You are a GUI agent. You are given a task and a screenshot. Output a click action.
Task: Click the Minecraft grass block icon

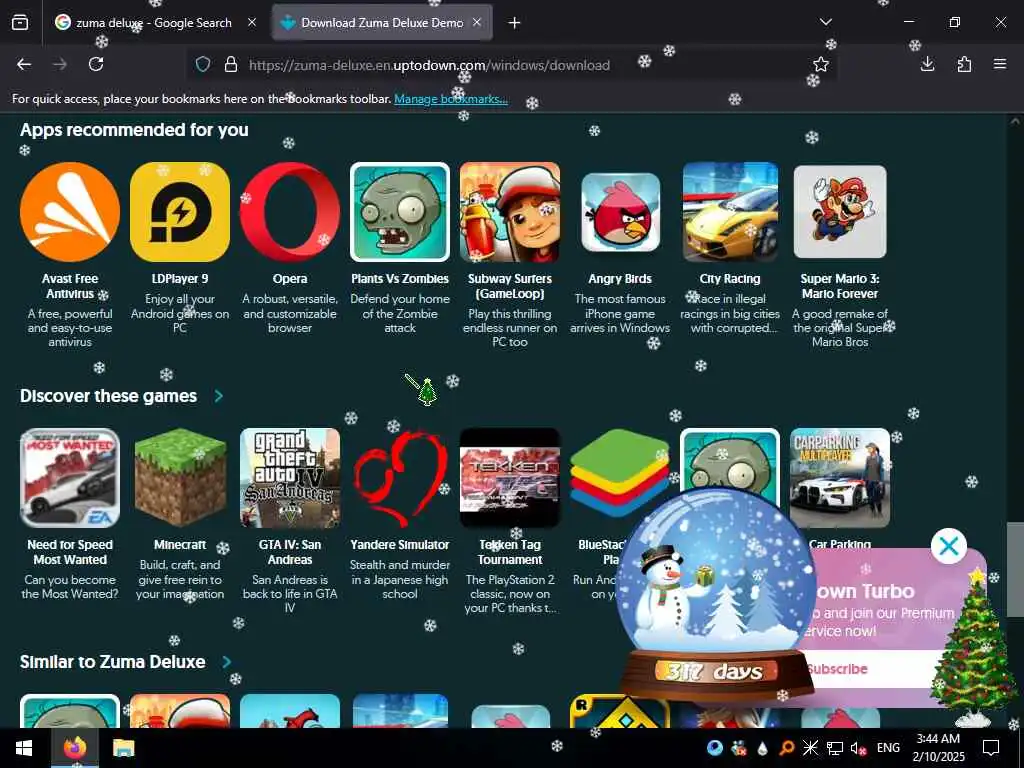tap(180, 478)
